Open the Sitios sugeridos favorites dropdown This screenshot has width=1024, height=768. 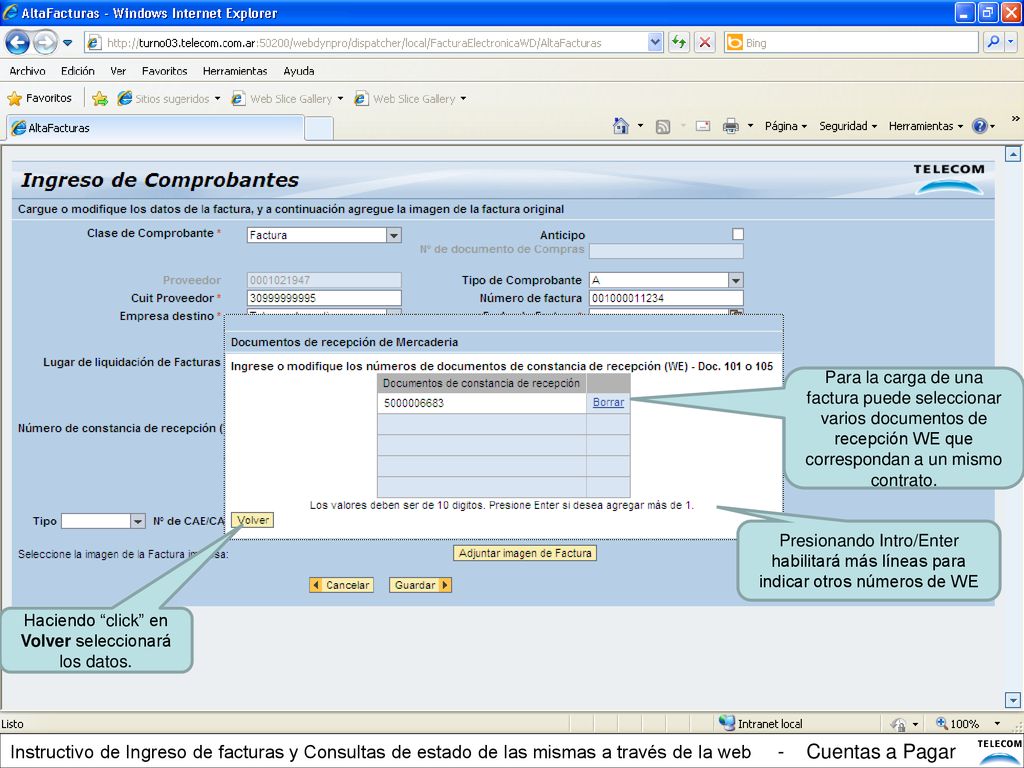[217, 99]
